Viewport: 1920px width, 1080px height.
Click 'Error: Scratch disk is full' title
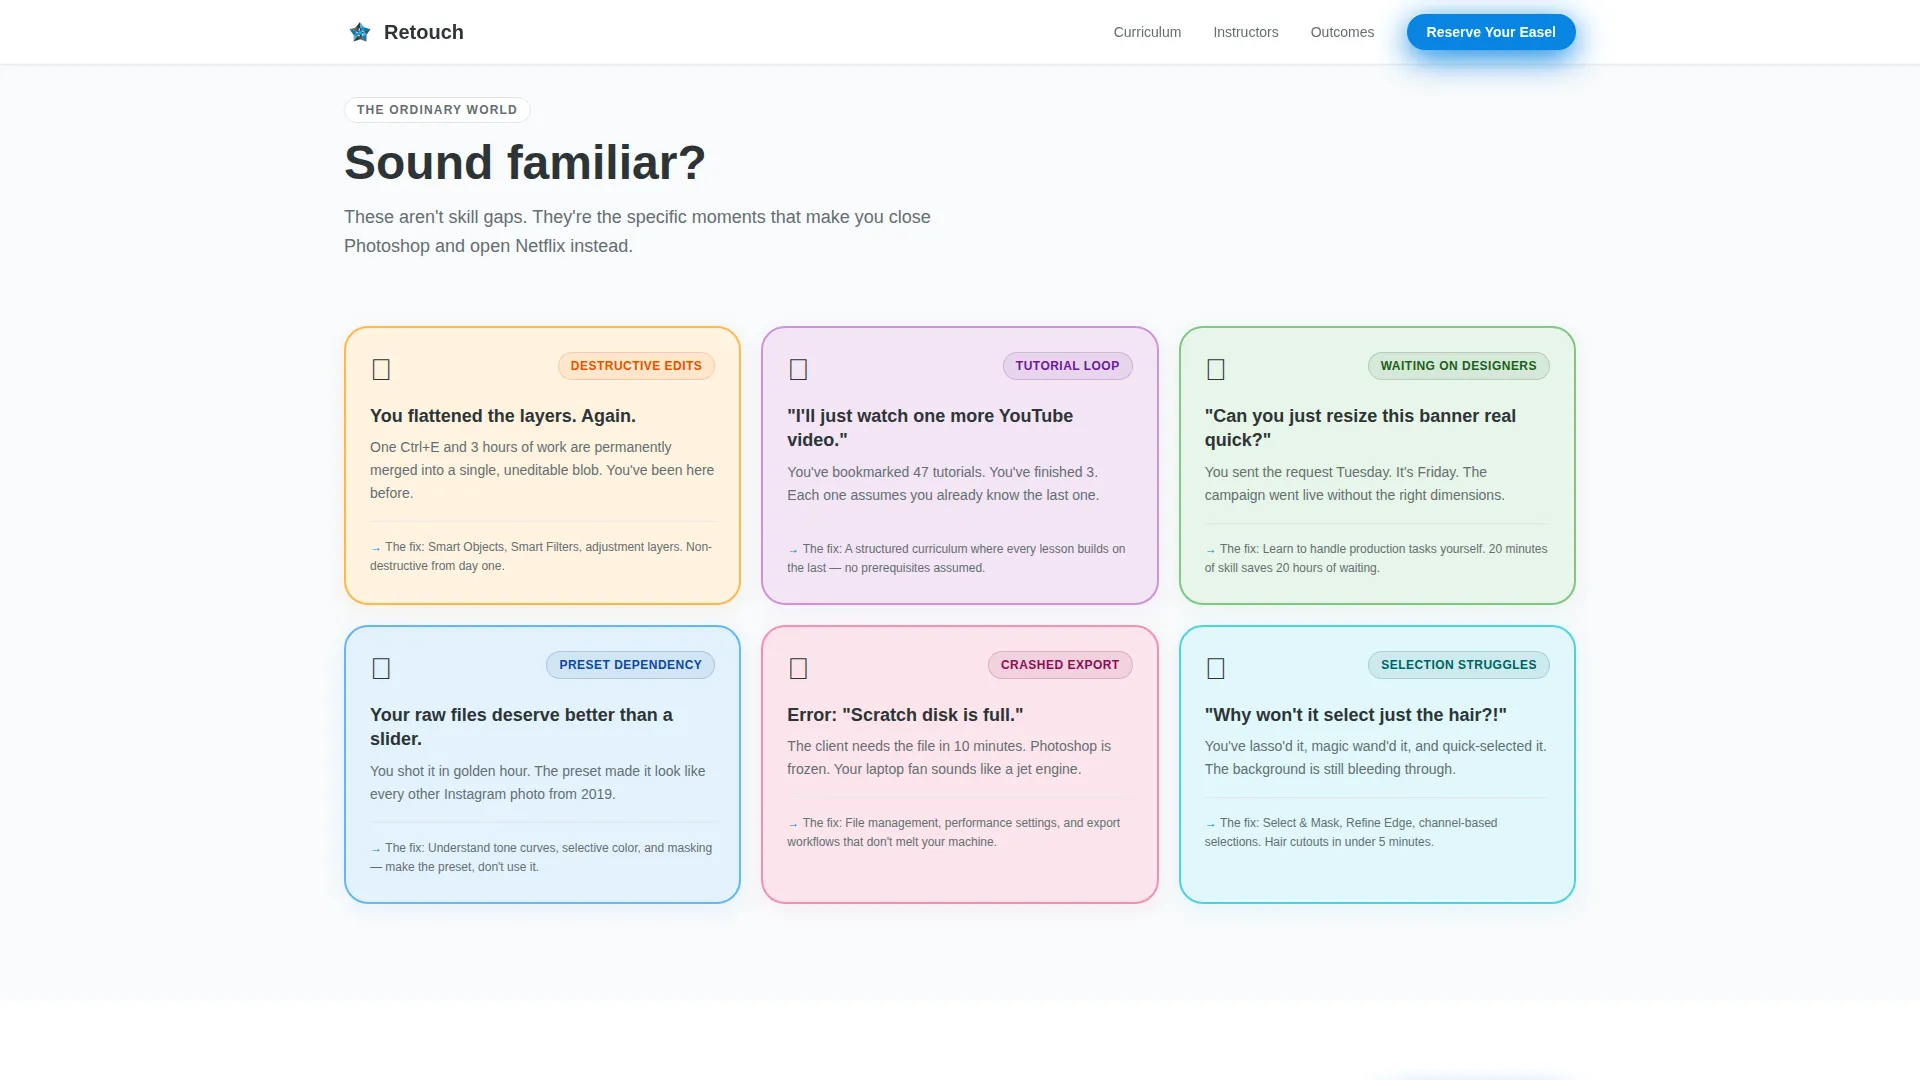[x=905, y=715]
